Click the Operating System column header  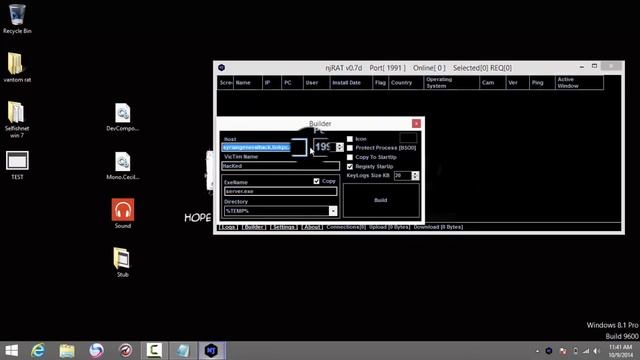coord(451,83)
